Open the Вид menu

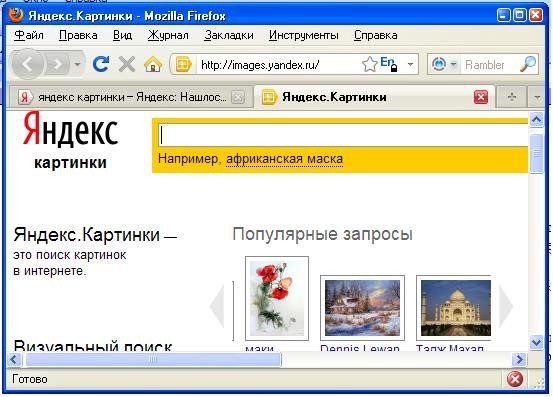click(x=122, y=35)
